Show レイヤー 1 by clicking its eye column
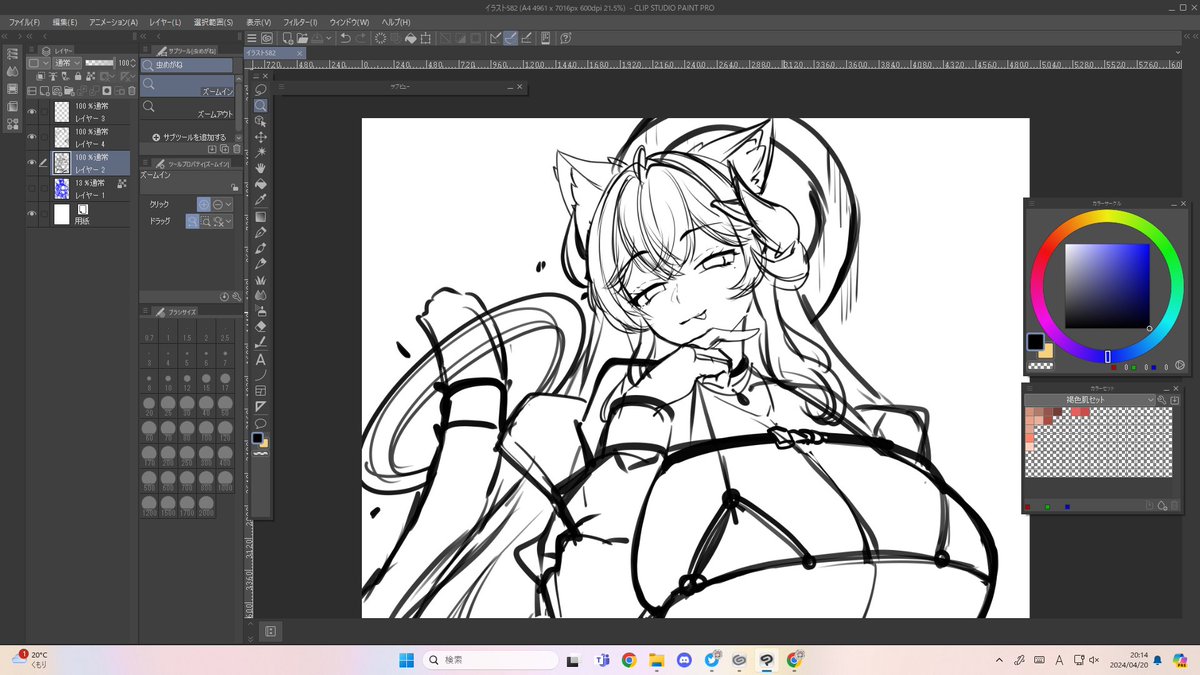Image resolution: width=1200 pixels, height=675 pixels. point(33,186)
